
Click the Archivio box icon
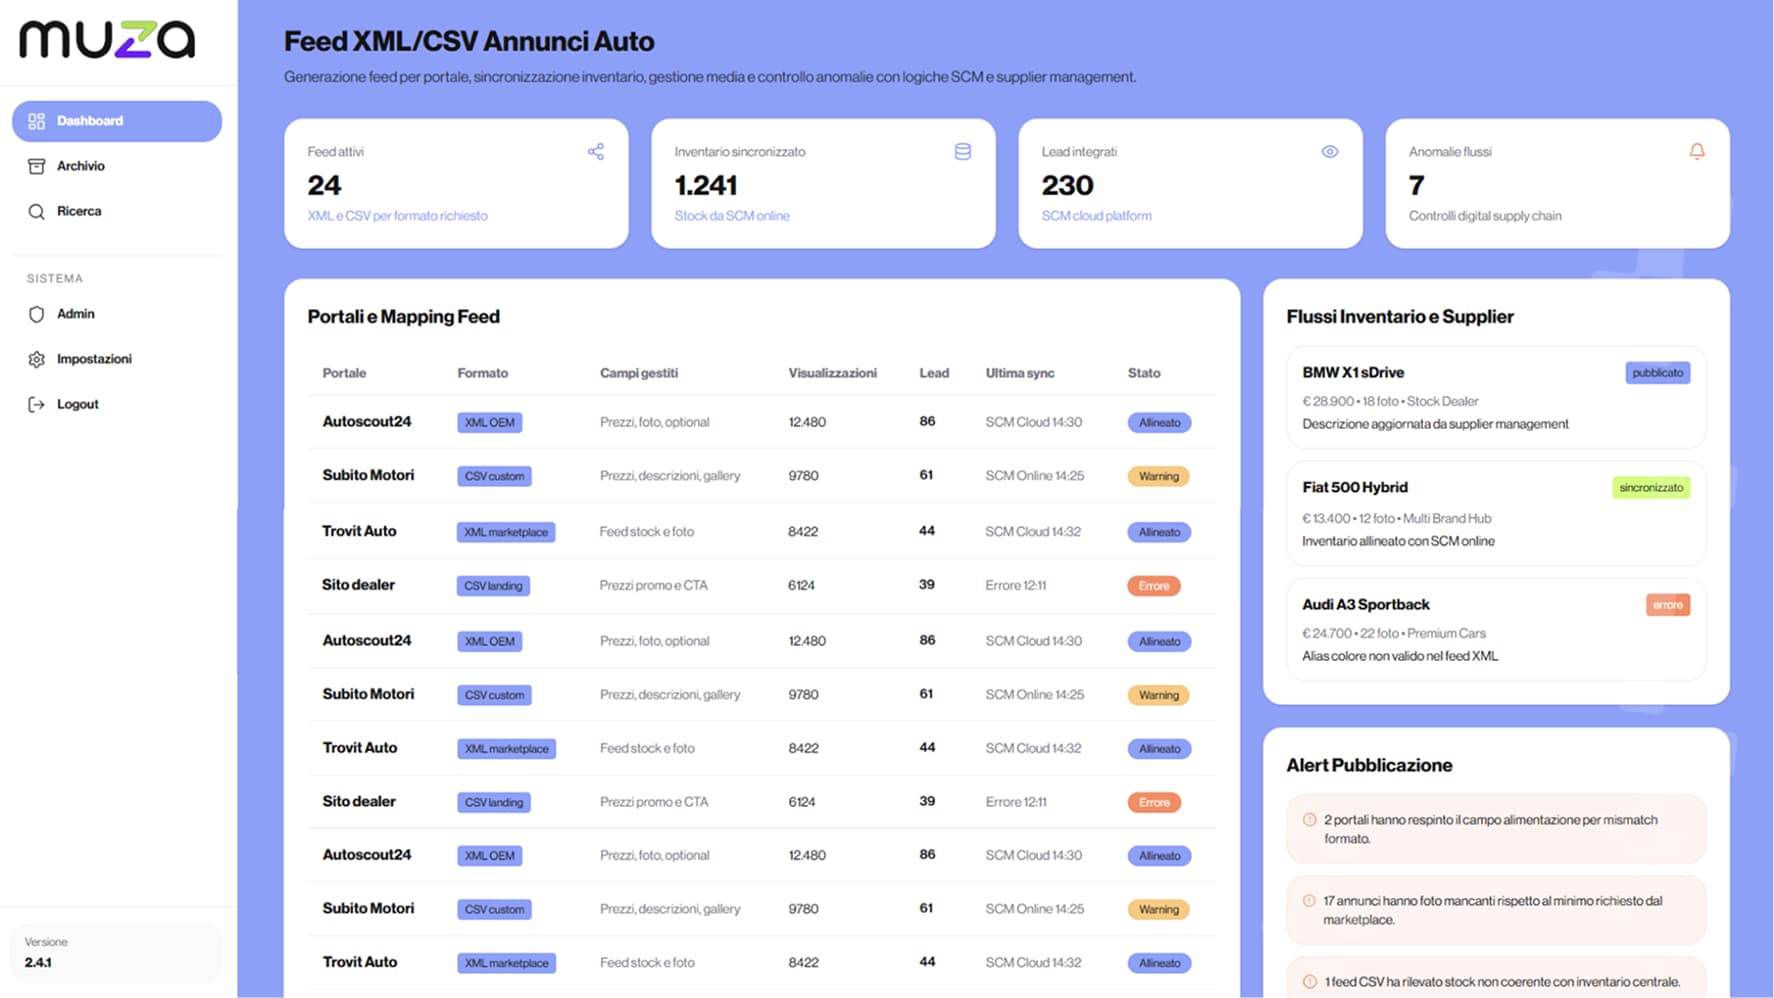point(37,166)
